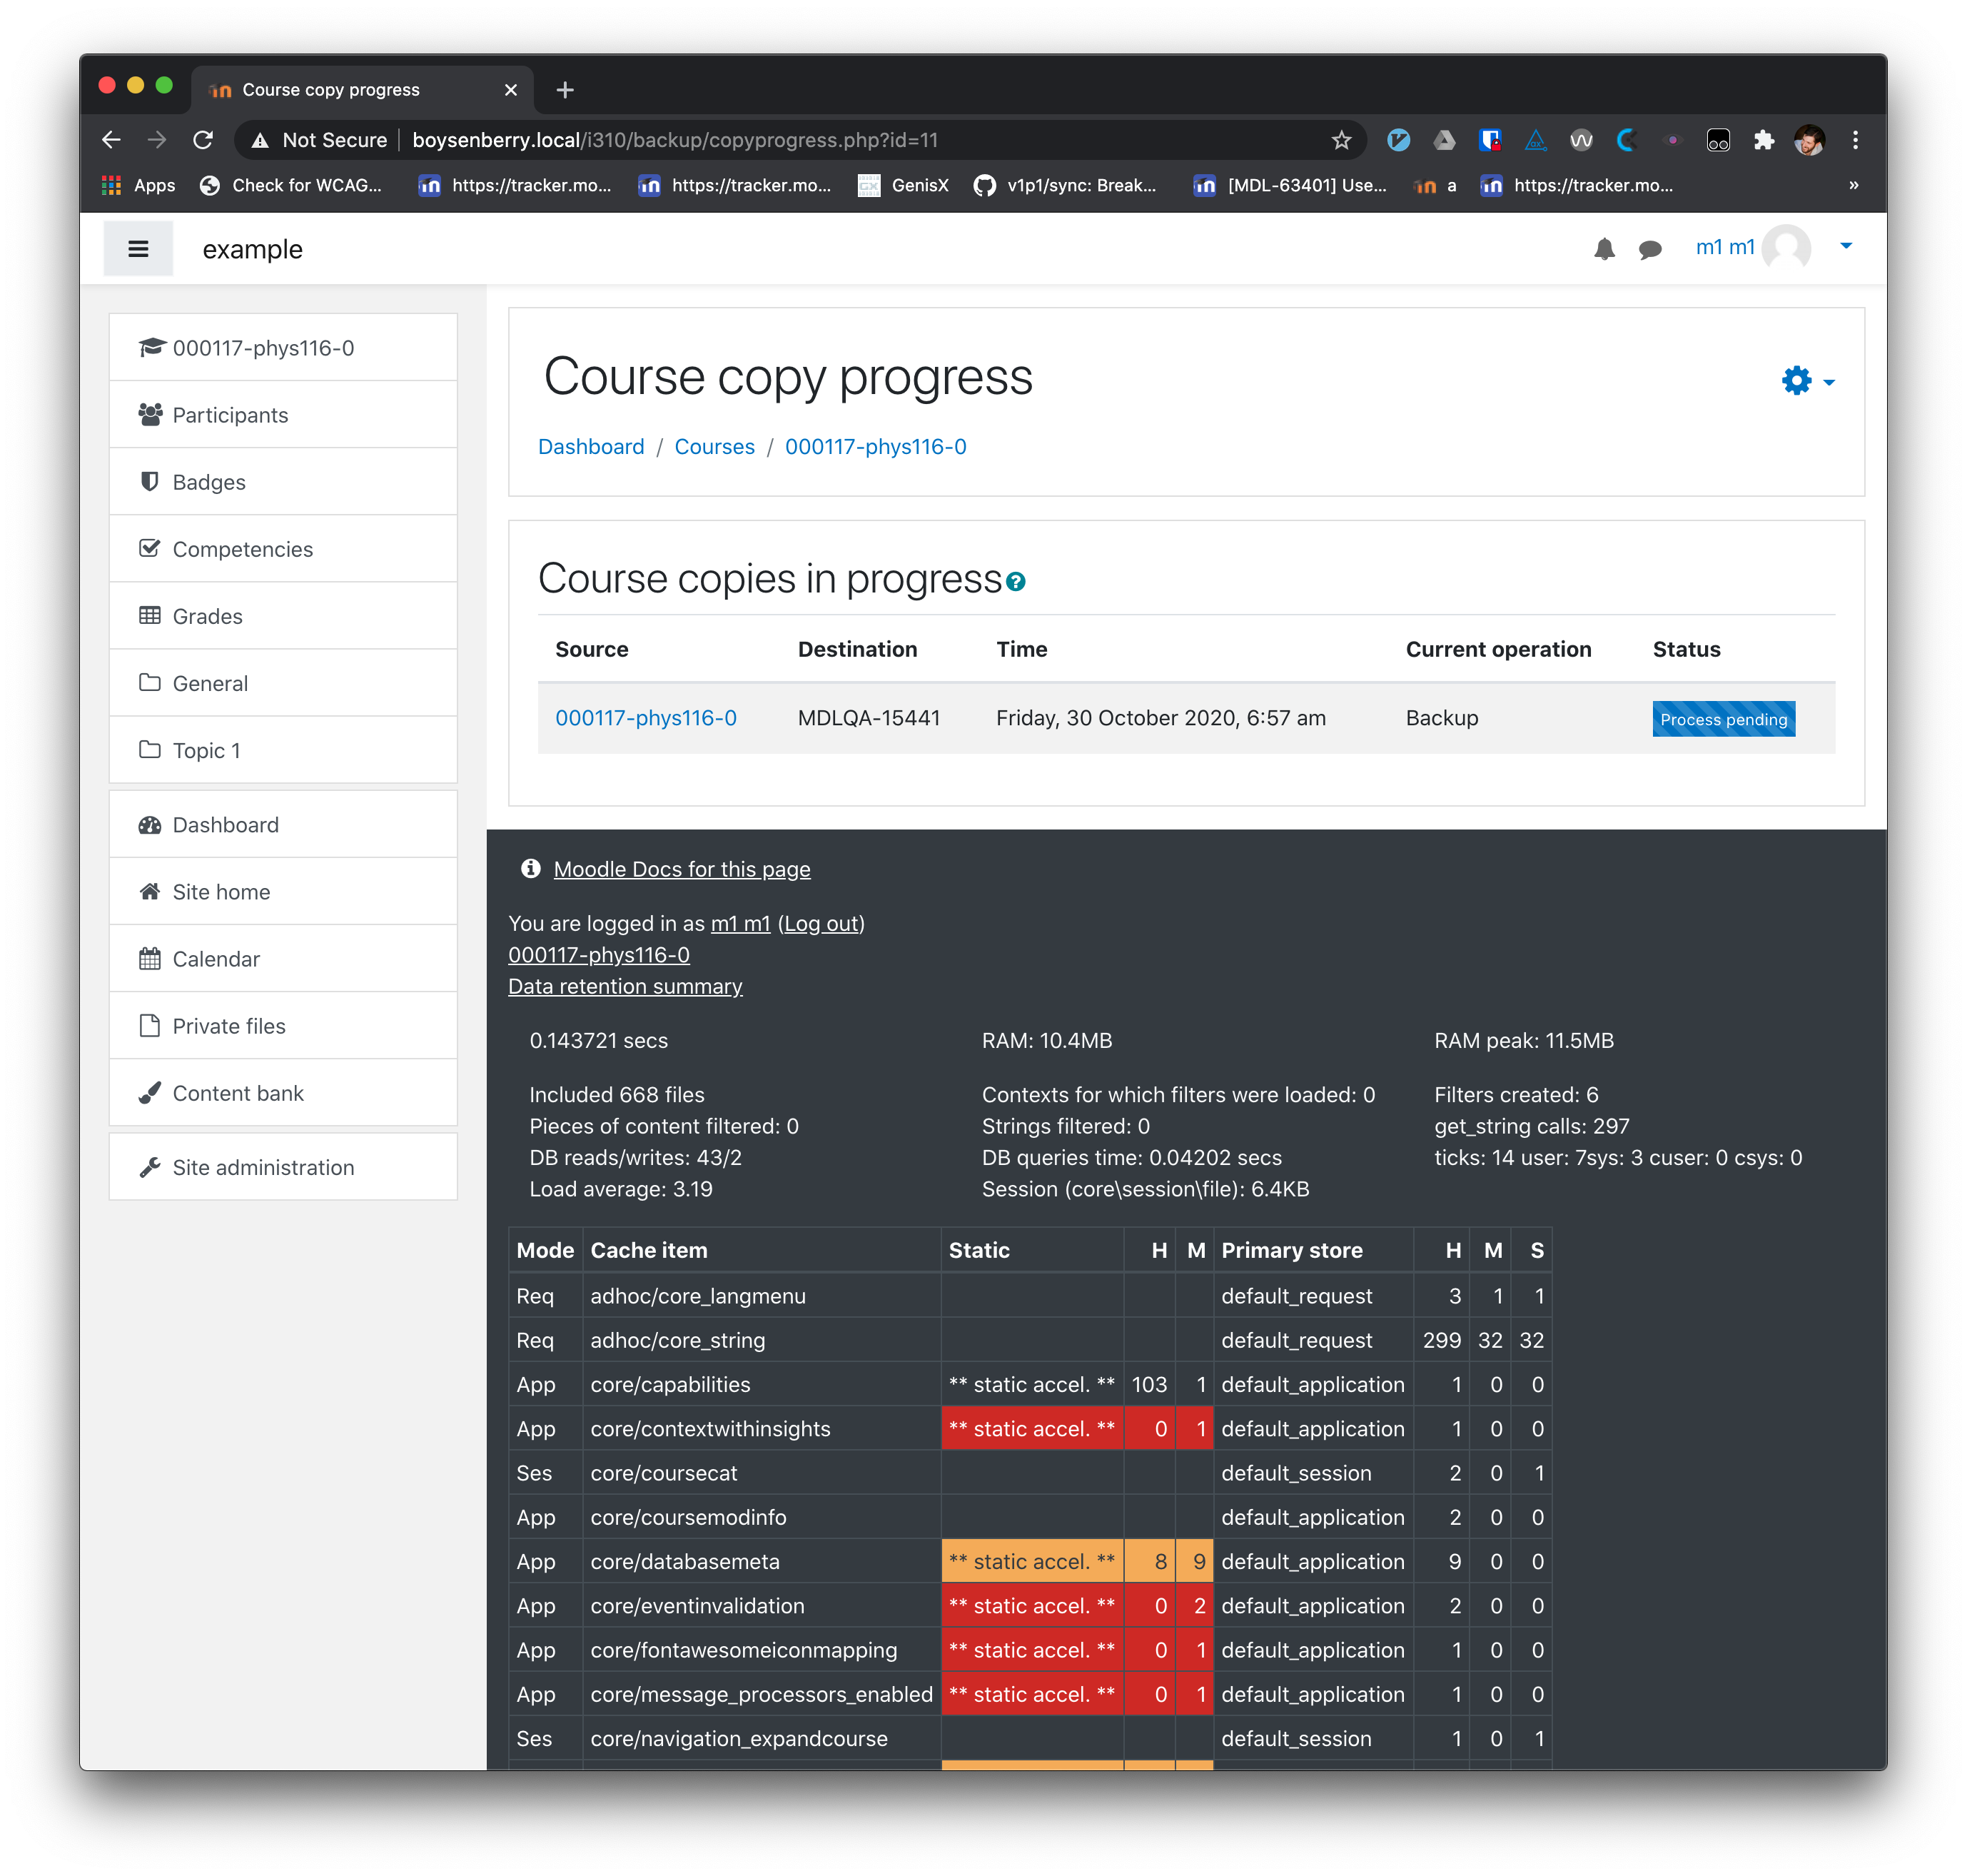Open Competencies in the side navigation
Image resolution: width=1967 pixels, height=1876 pixels.
[283, 549]
